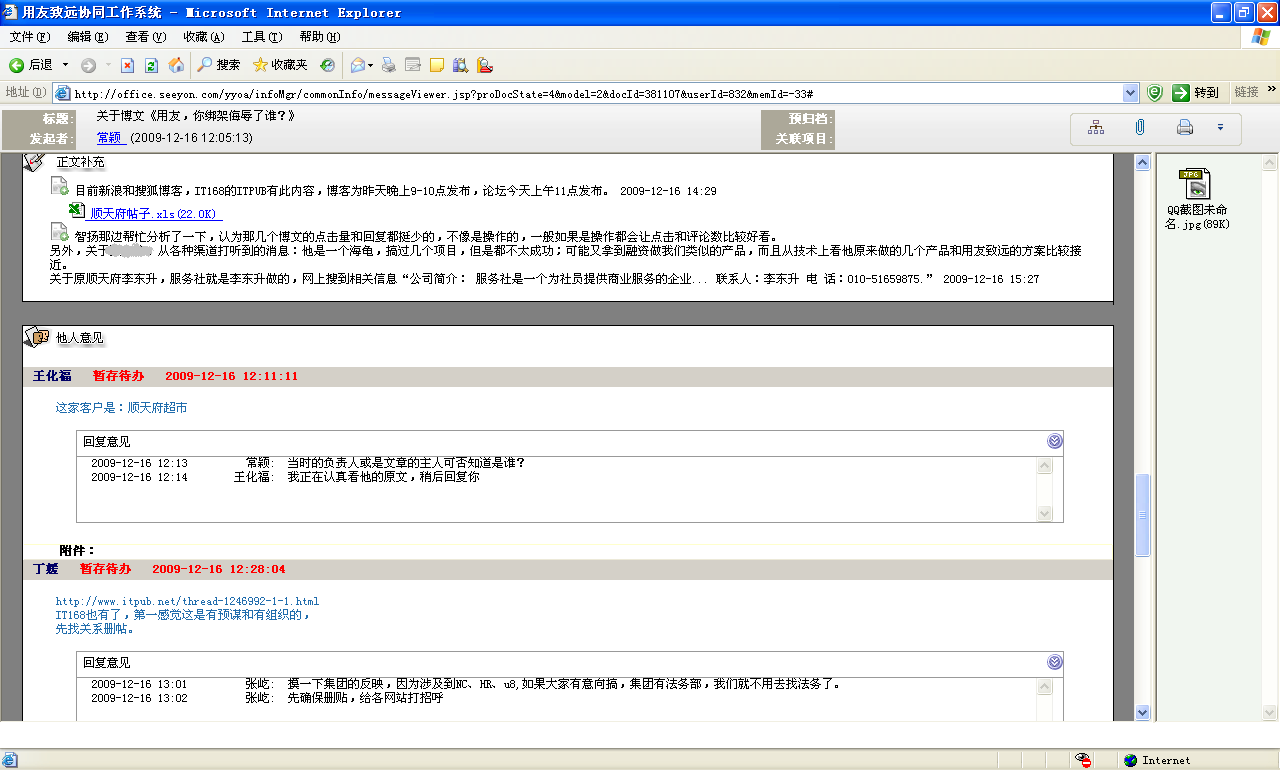Screen dimensions: 1280x770
Task: Click the Internet zone globe in status bar
Action: (1131, 760)
